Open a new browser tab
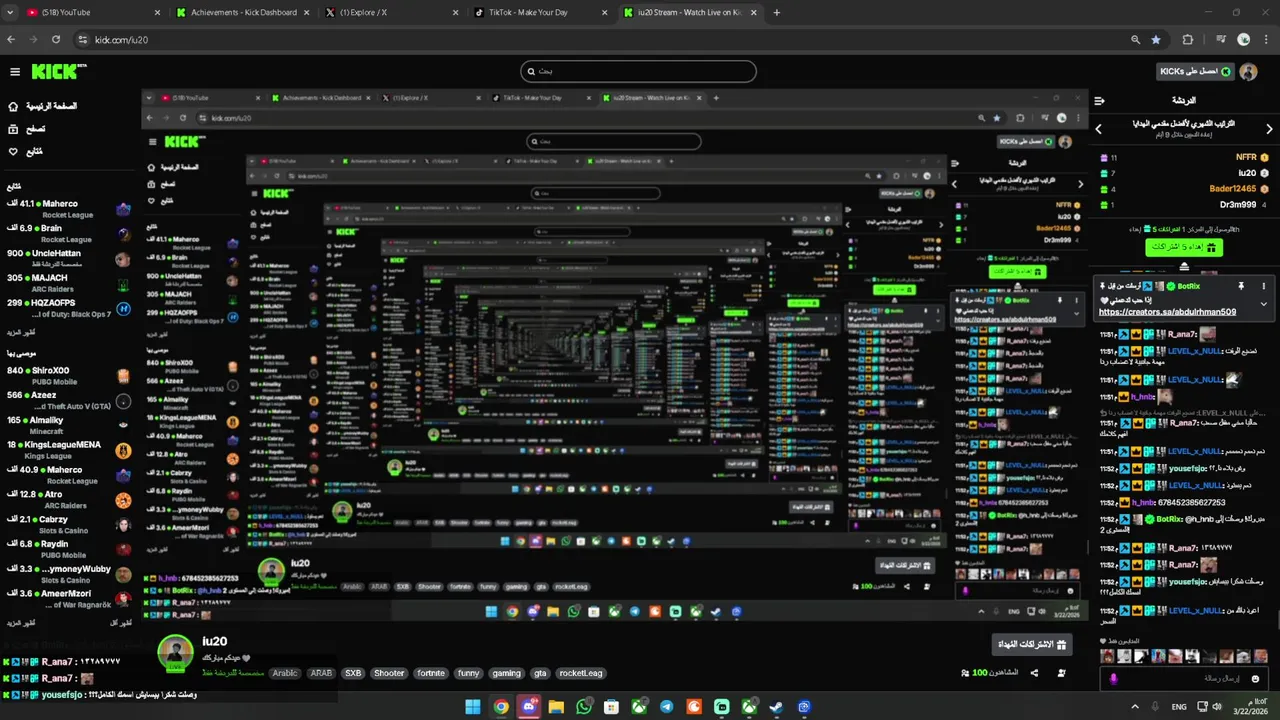The width and height of the screenshot is (1280, 720). point(777,12)
